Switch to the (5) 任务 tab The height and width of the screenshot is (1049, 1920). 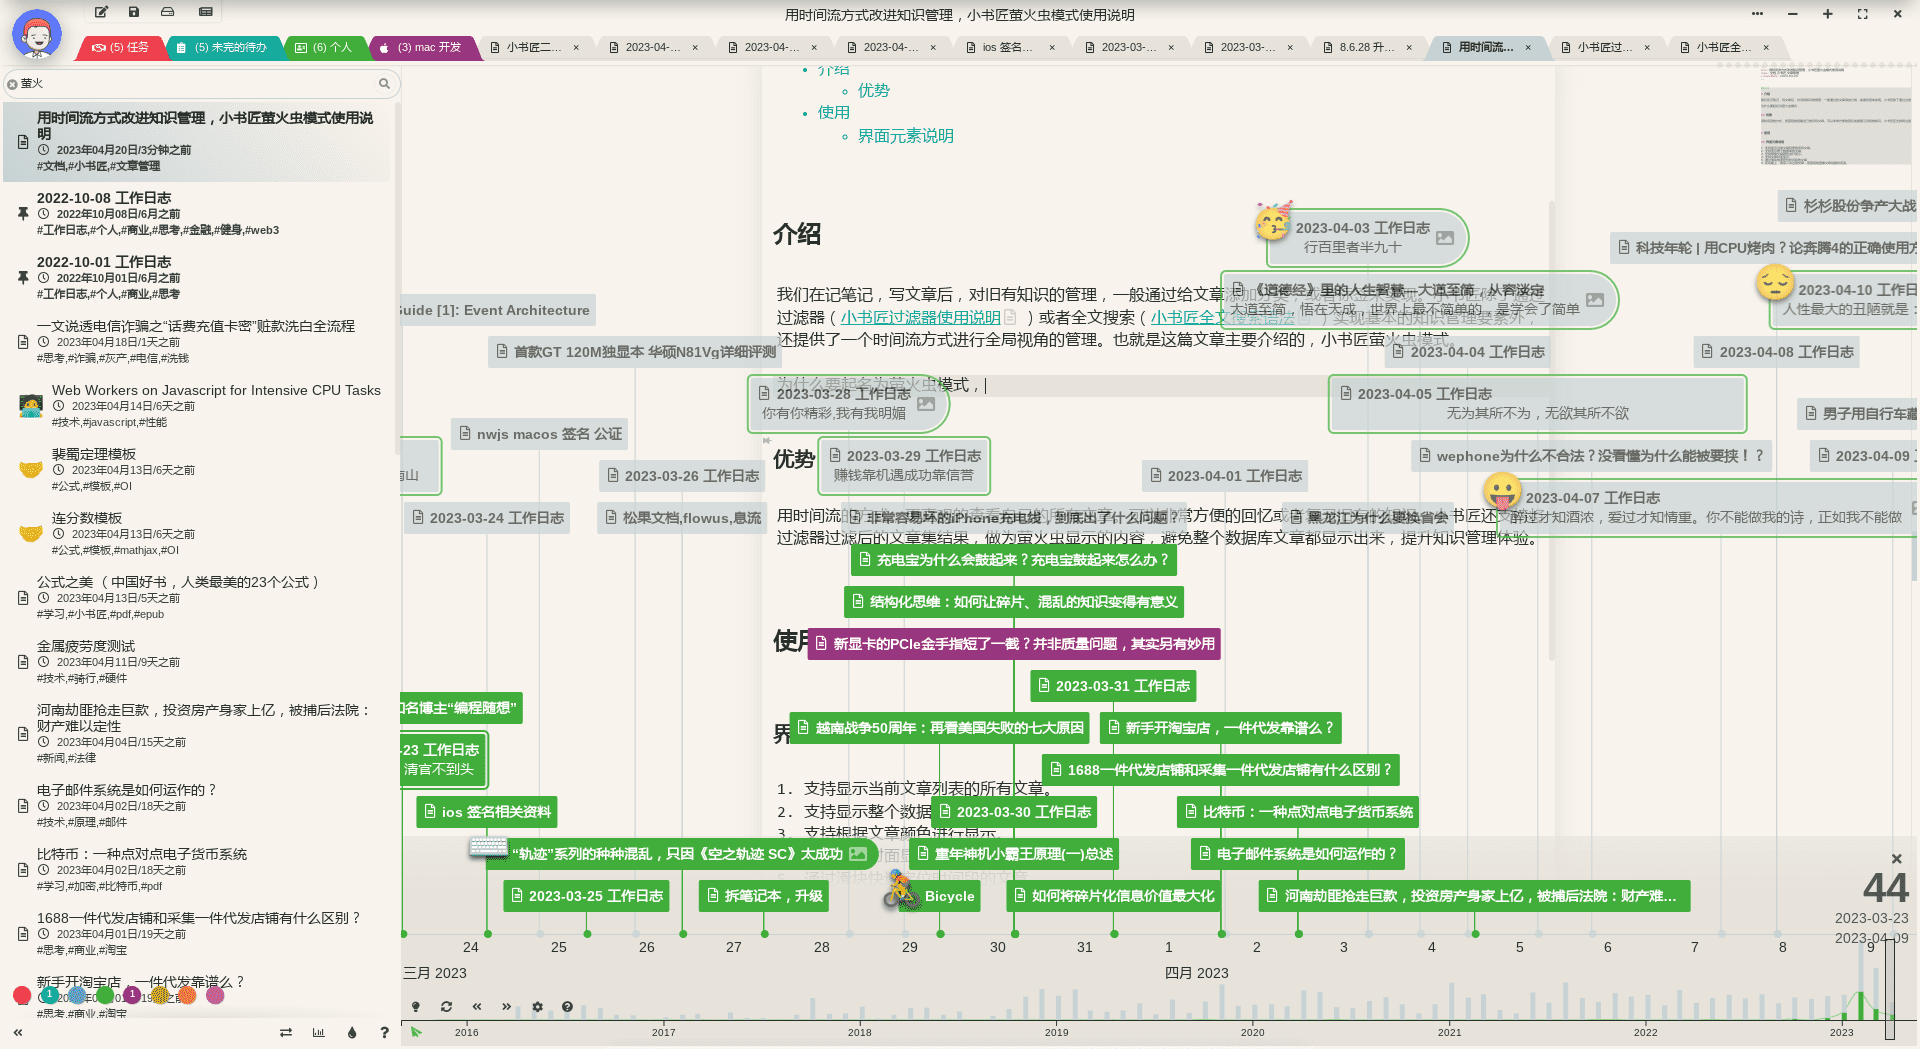[120, 47]
